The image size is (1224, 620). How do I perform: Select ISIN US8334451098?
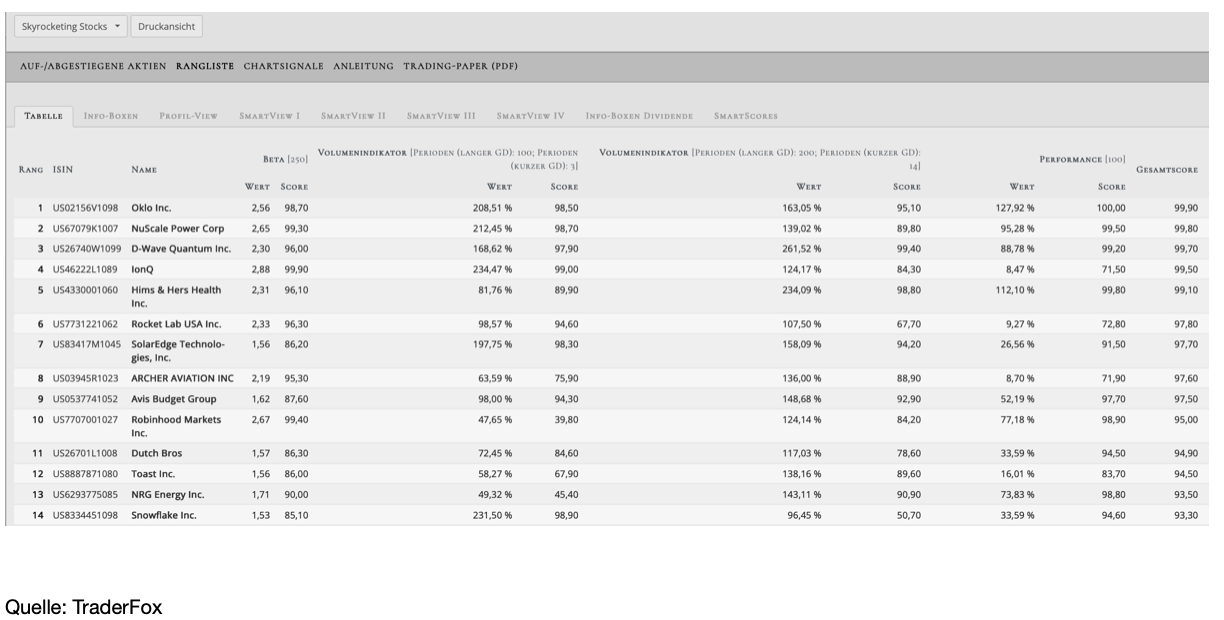(x=85, y=515)
